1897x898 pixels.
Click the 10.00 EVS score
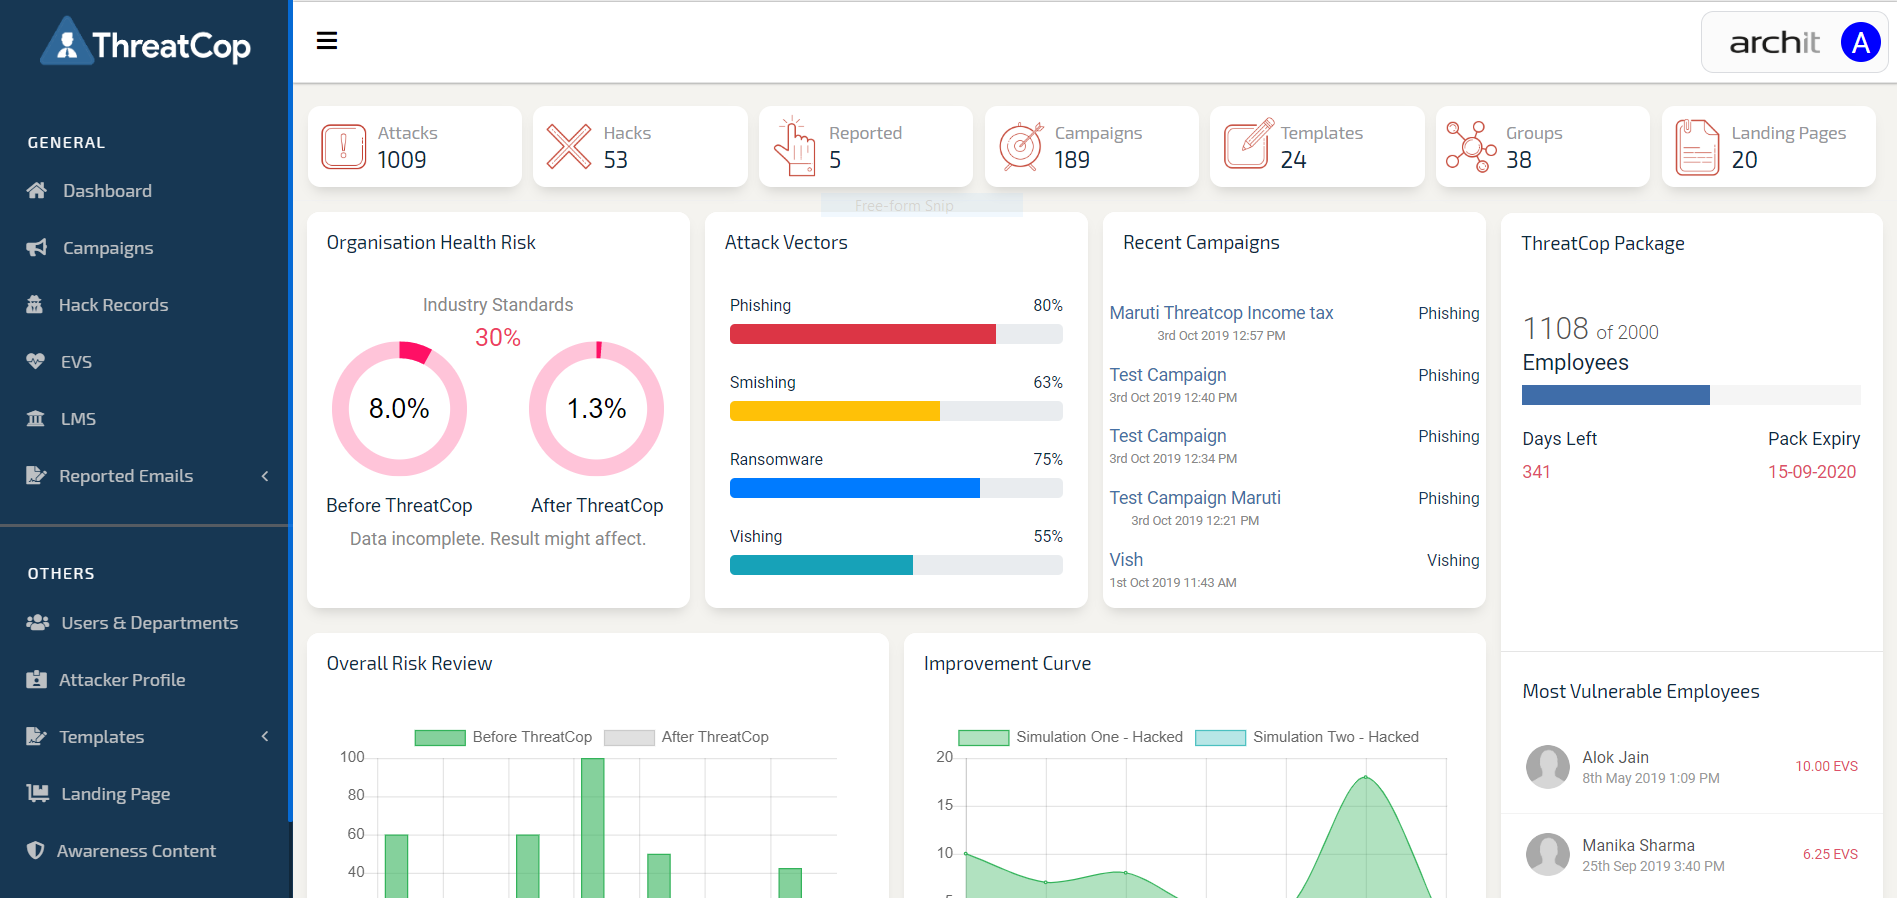(1826, 766)
